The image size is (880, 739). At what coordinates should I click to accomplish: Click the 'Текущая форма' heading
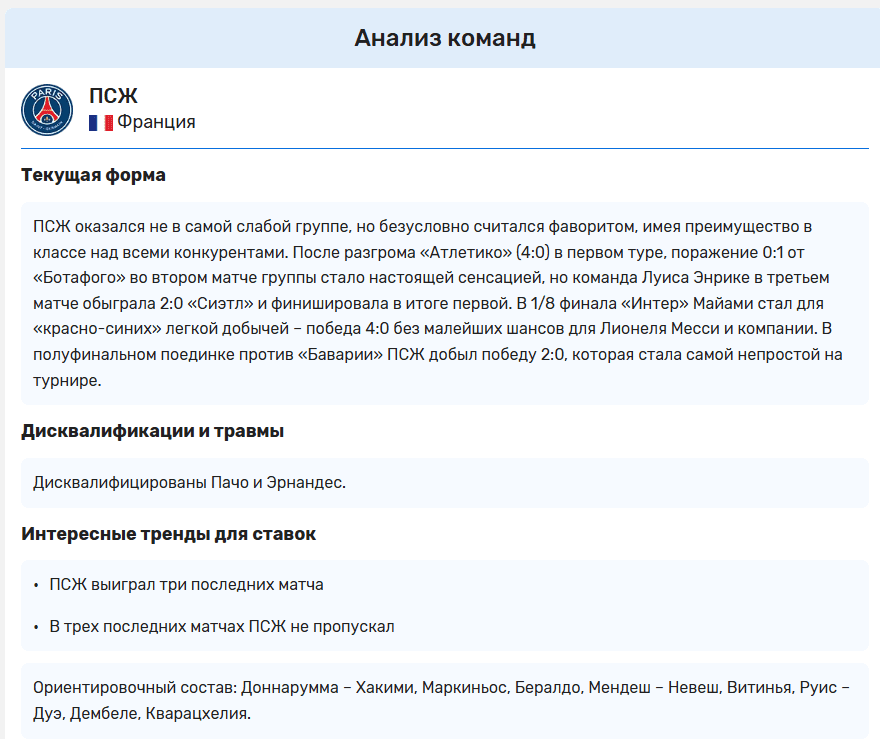(x=93, y=175)
